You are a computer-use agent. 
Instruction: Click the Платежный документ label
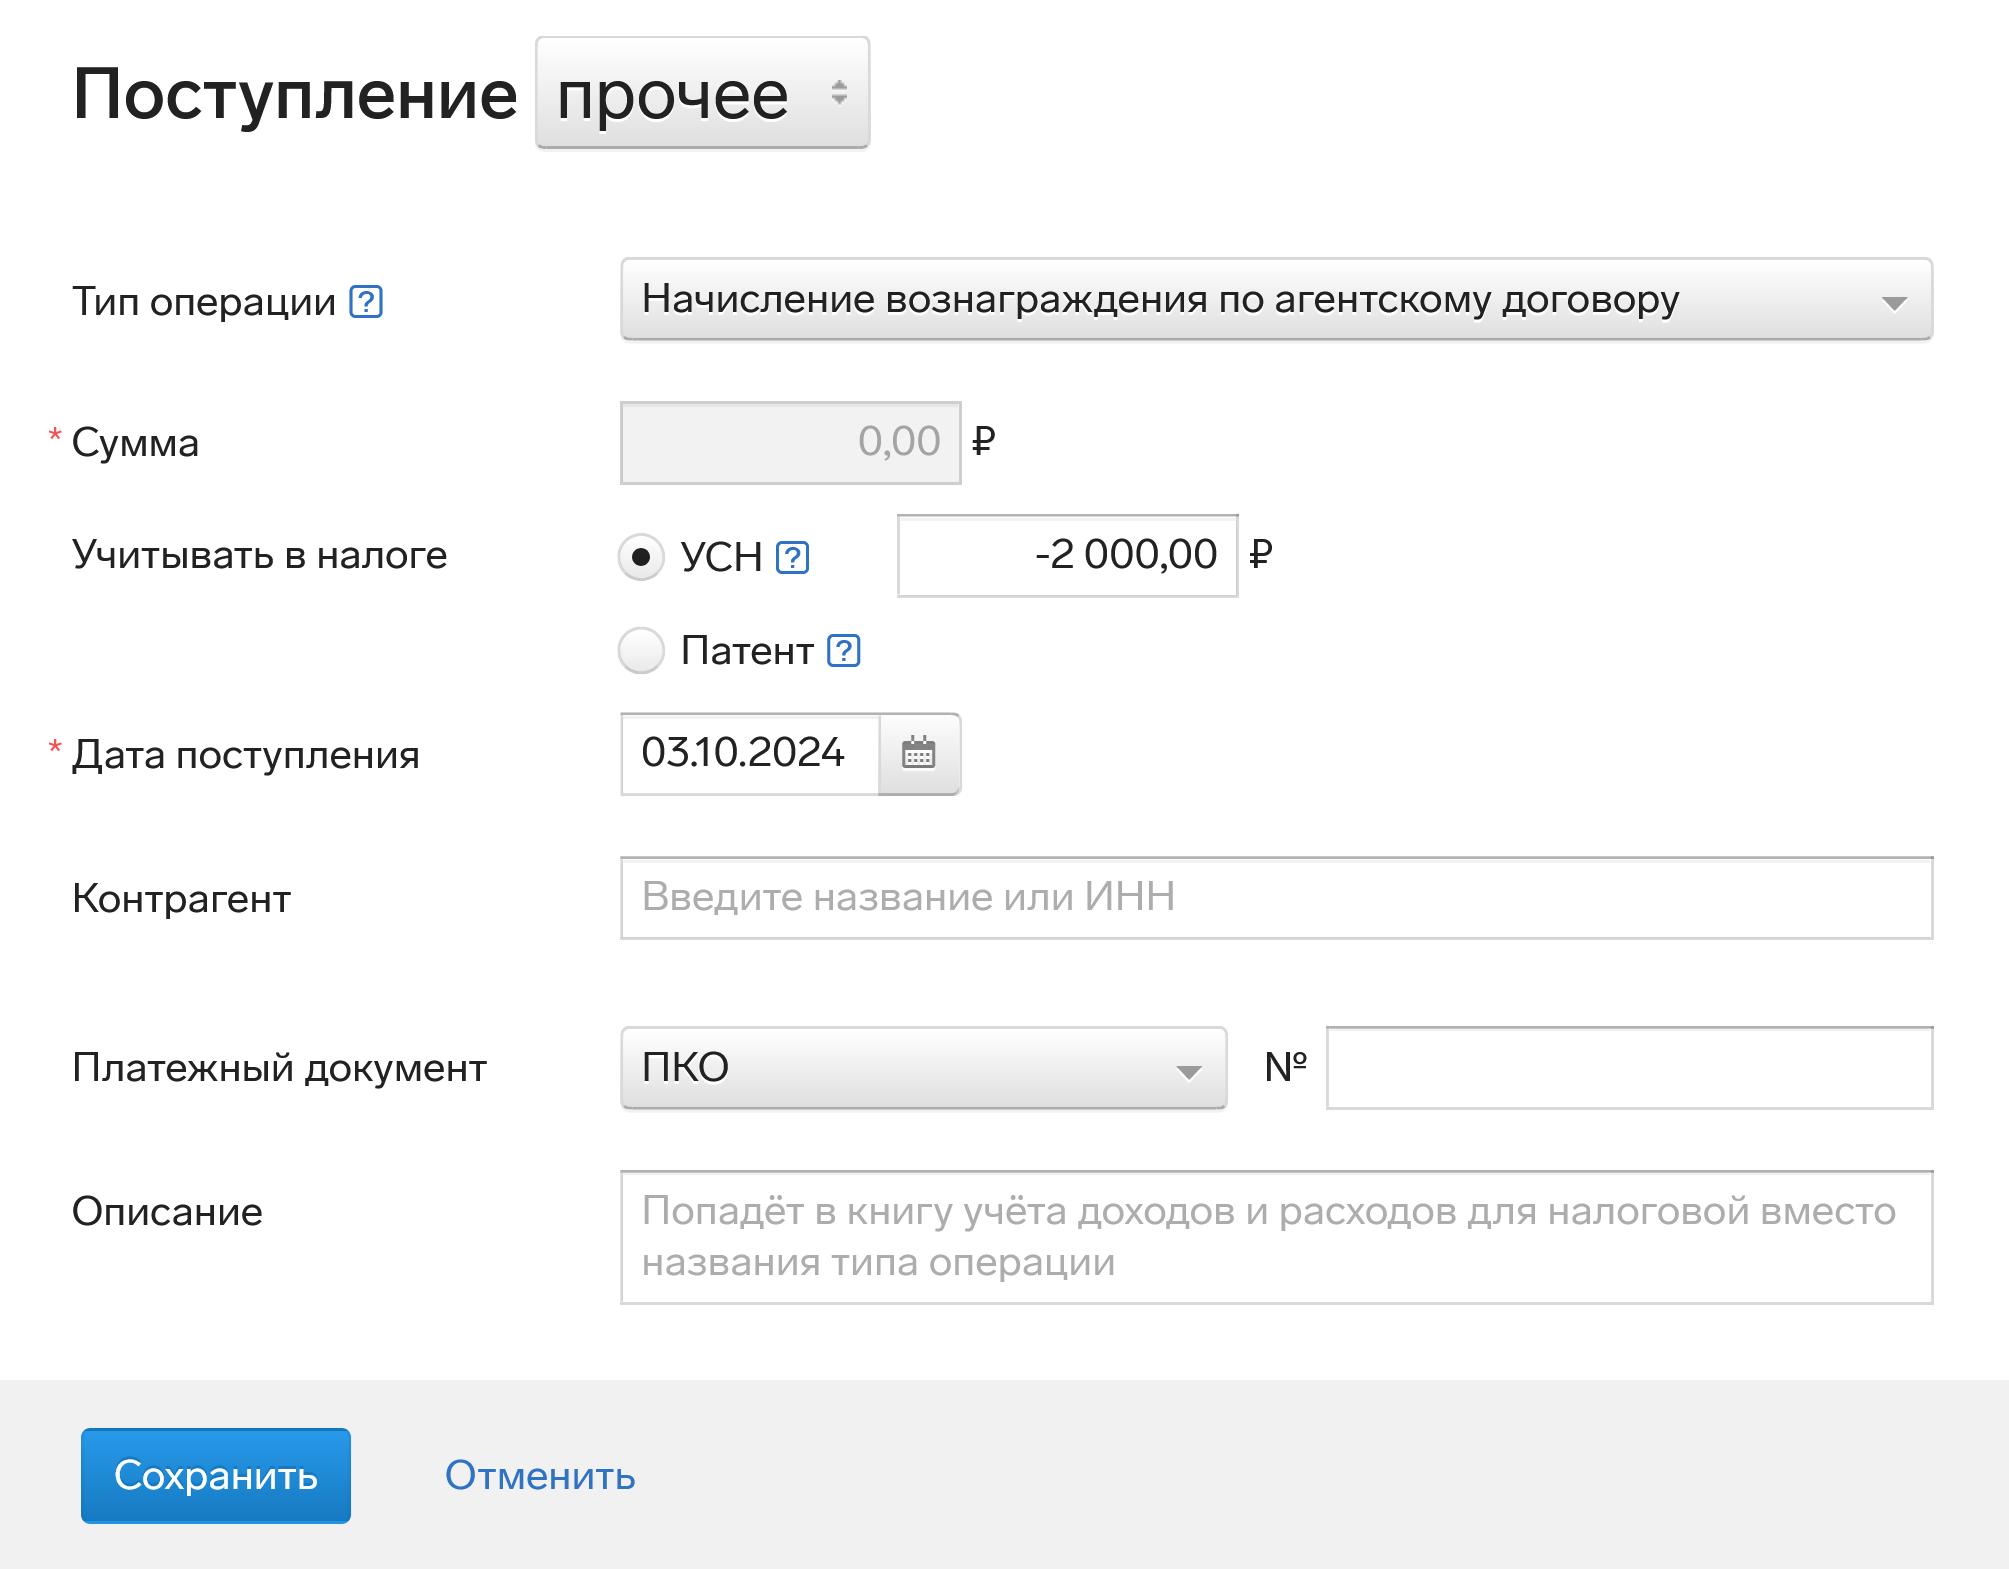279,1068
